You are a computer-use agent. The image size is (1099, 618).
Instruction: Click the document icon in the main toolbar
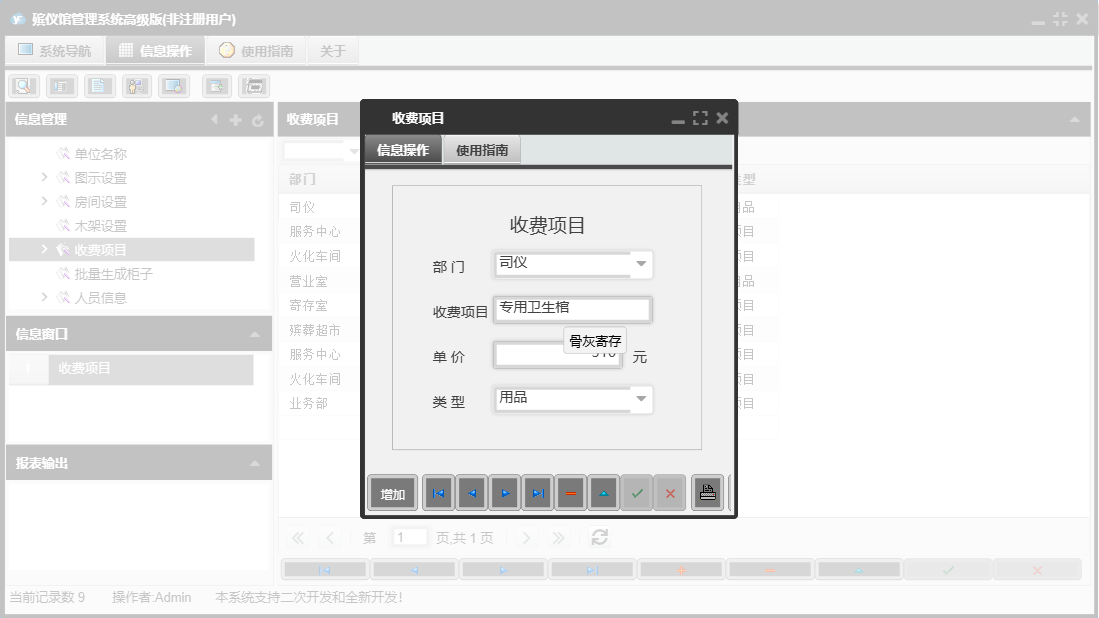click(x=97, y=85)
